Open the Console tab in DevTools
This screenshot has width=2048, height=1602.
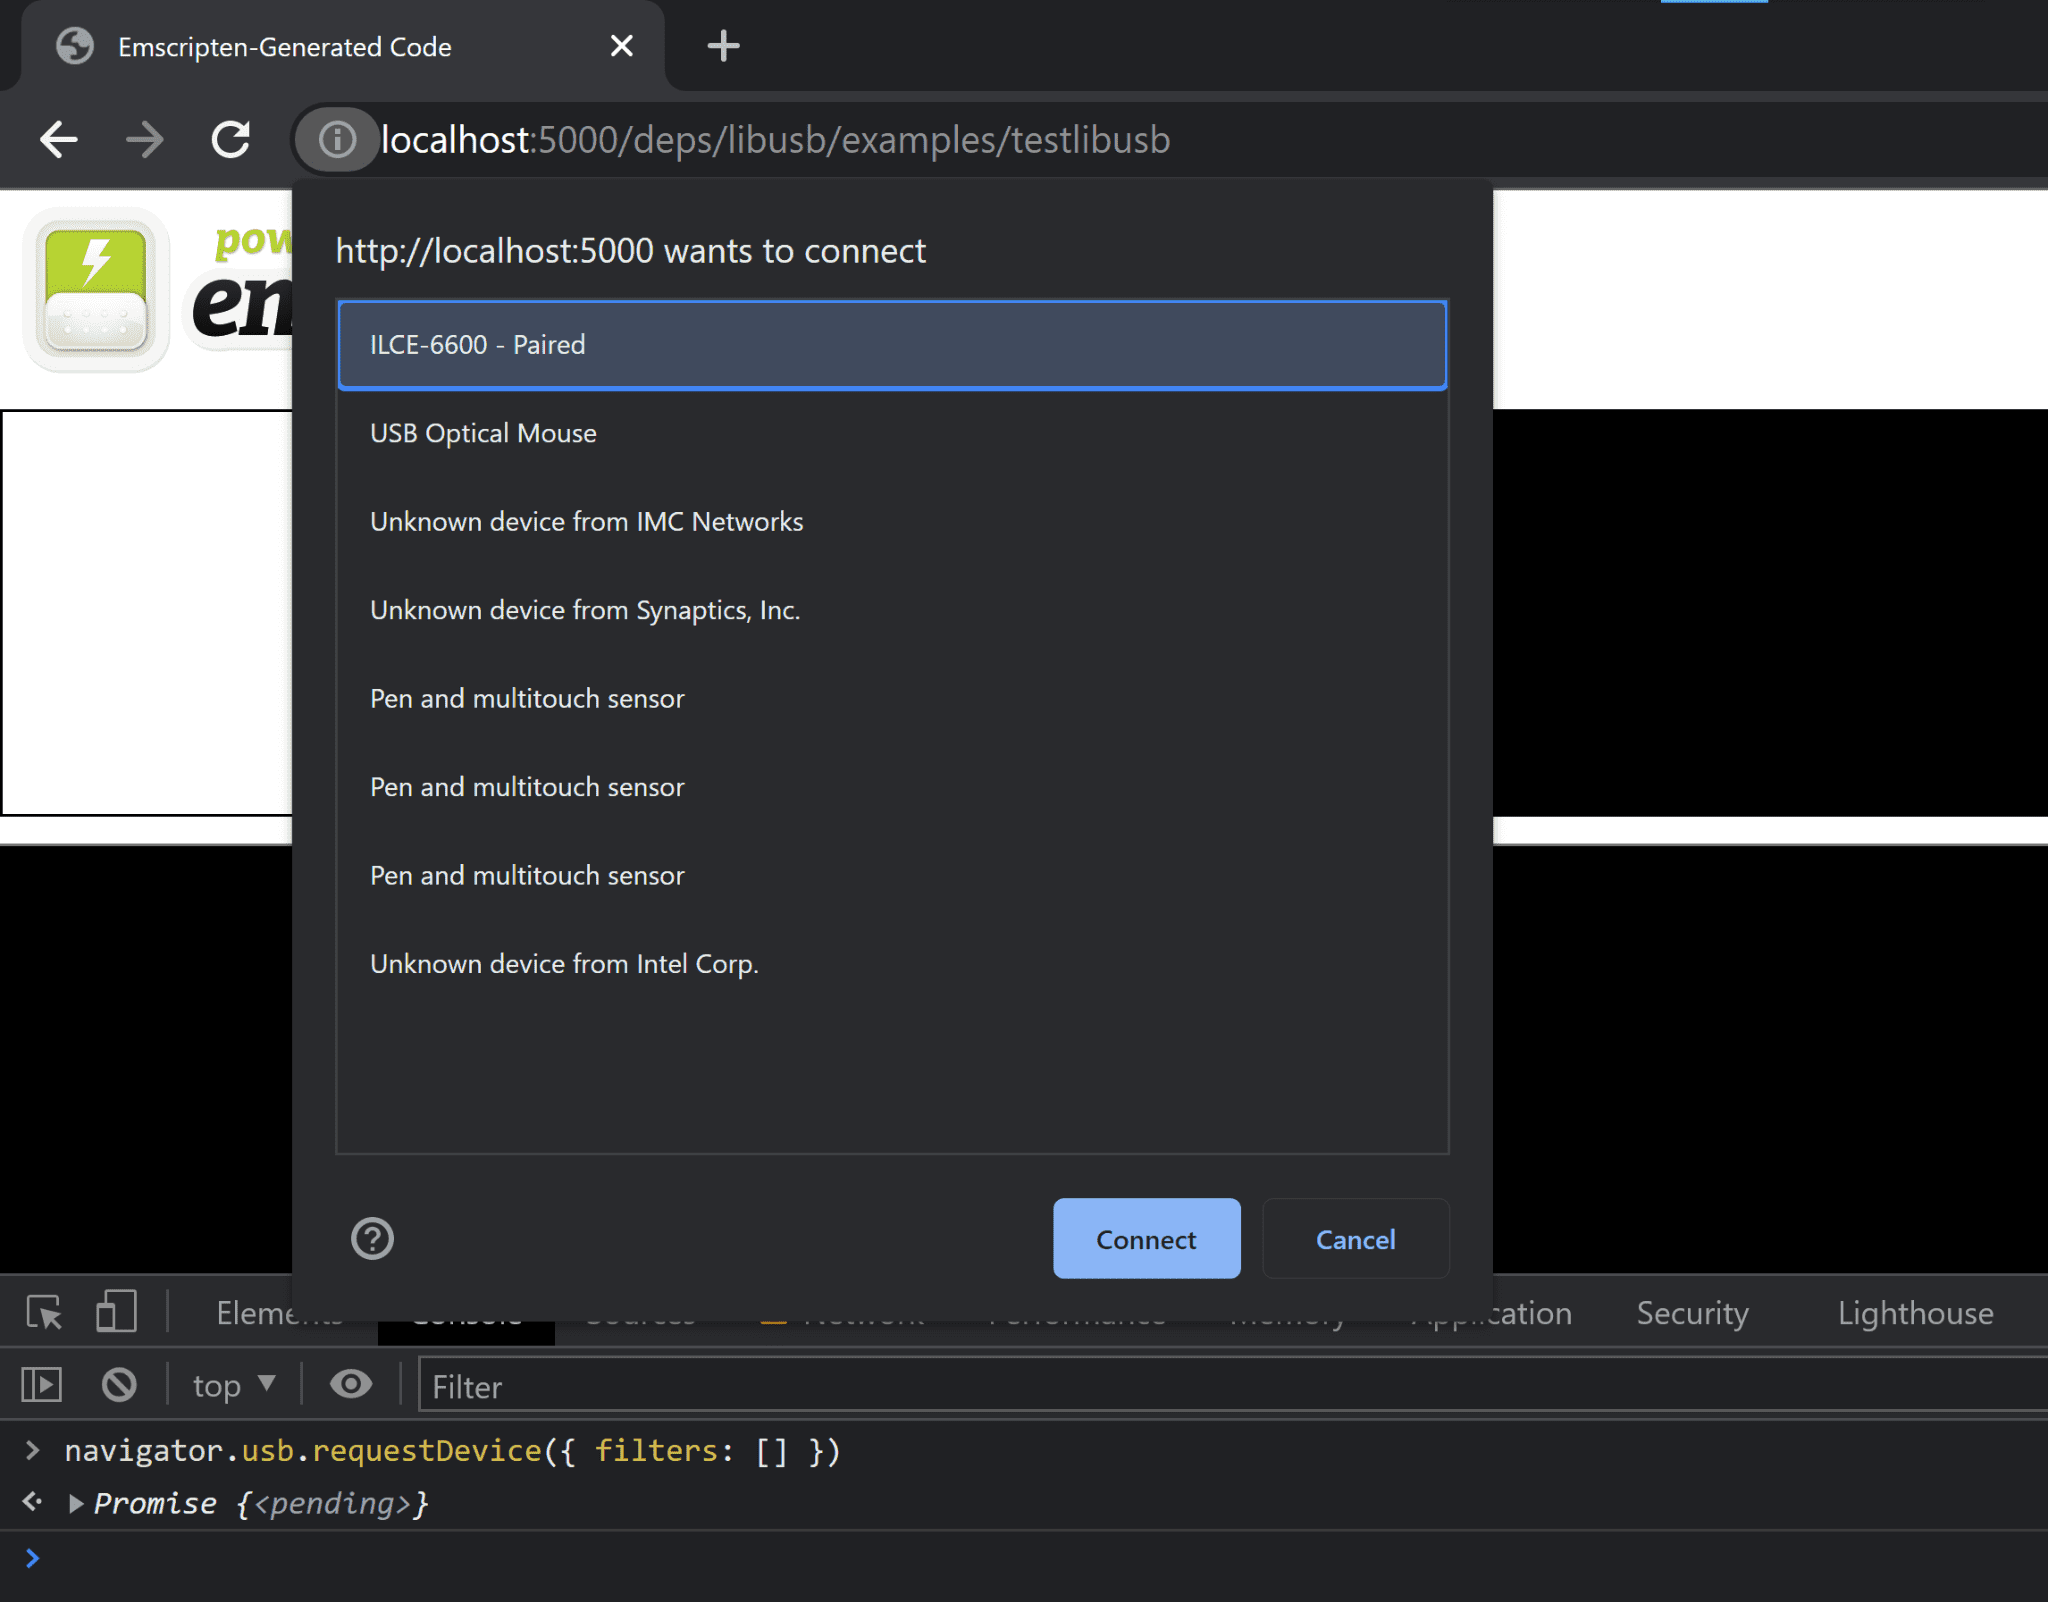(x=469, y=1313)
